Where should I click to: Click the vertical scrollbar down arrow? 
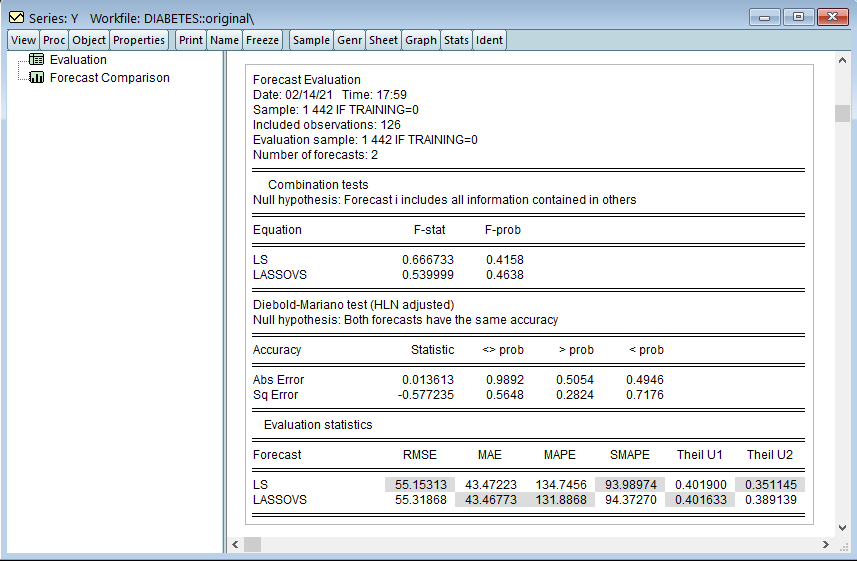(x=842, y=528)
